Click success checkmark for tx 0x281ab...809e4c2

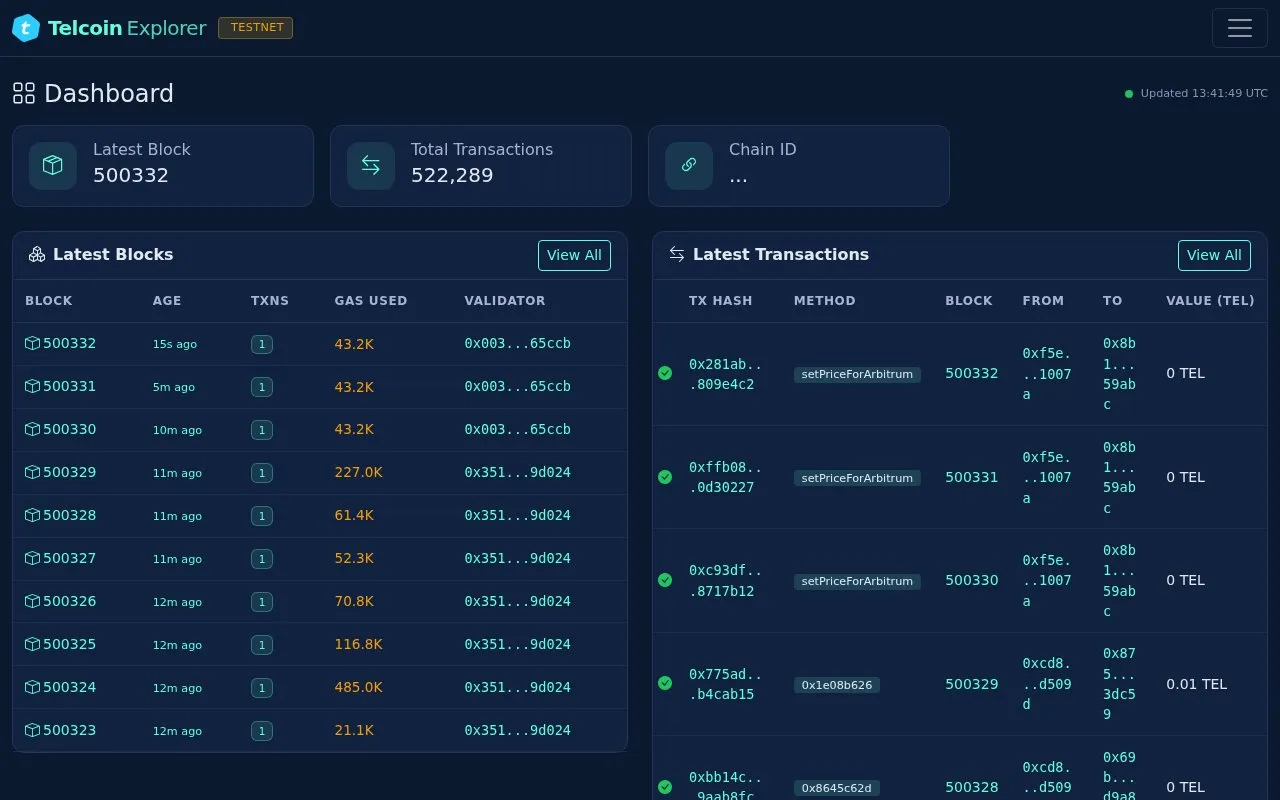665,374
